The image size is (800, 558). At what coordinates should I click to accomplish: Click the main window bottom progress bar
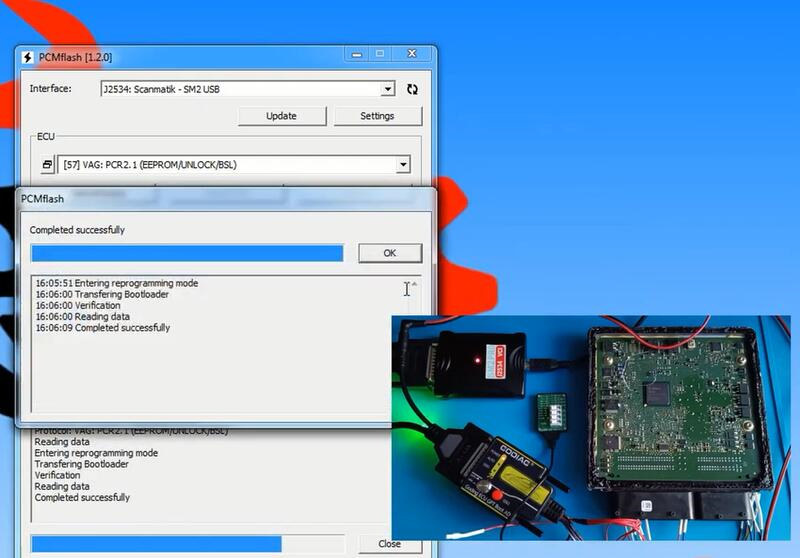pos(156,544)
